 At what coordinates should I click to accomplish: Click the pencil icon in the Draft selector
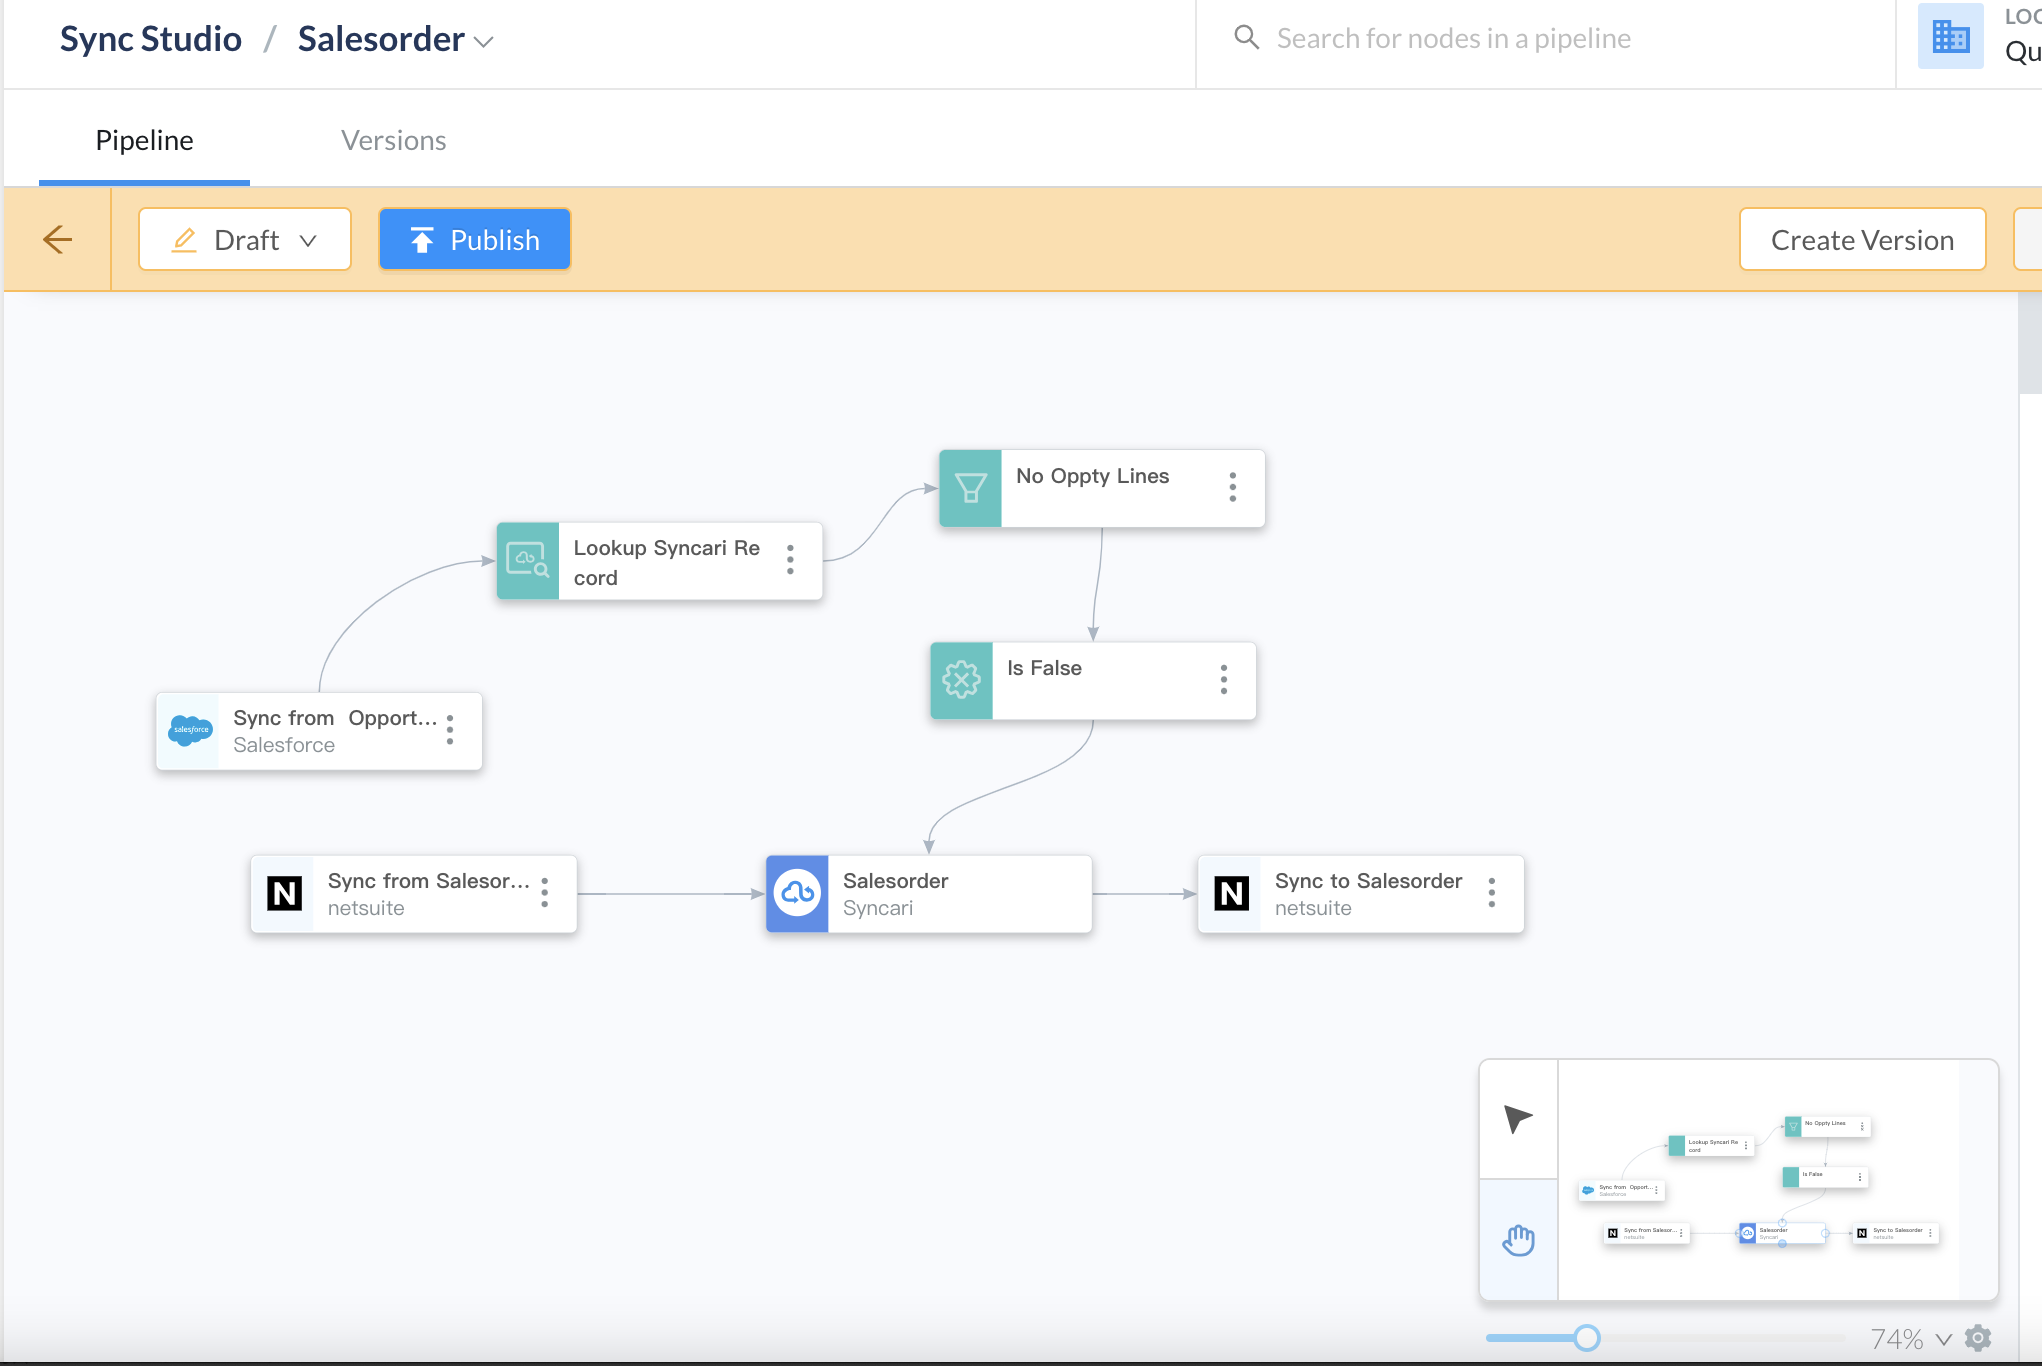click(184, 240)
